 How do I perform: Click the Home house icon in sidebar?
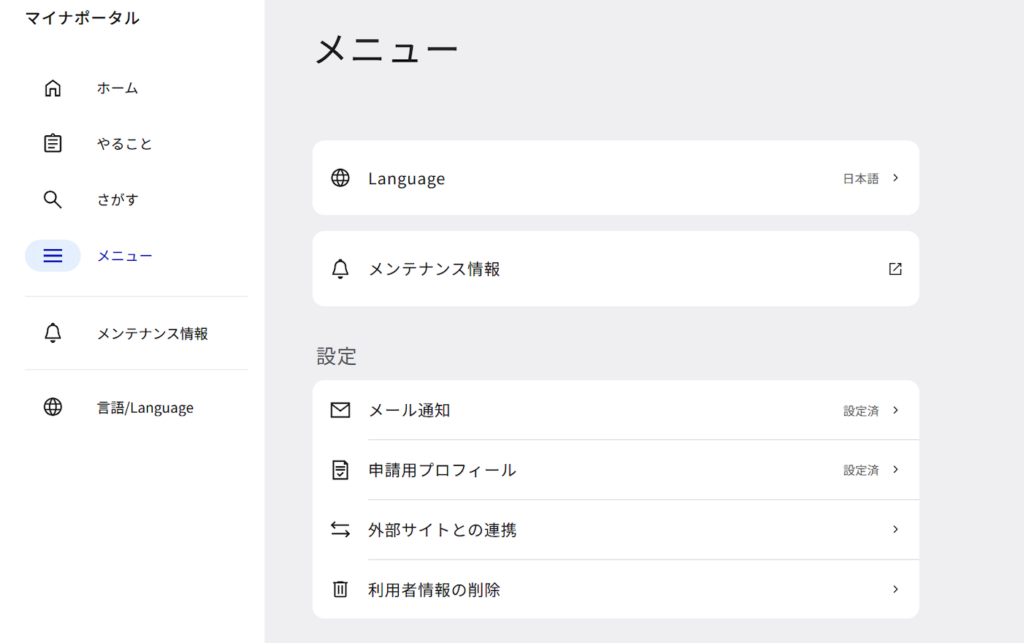[53, 88]
